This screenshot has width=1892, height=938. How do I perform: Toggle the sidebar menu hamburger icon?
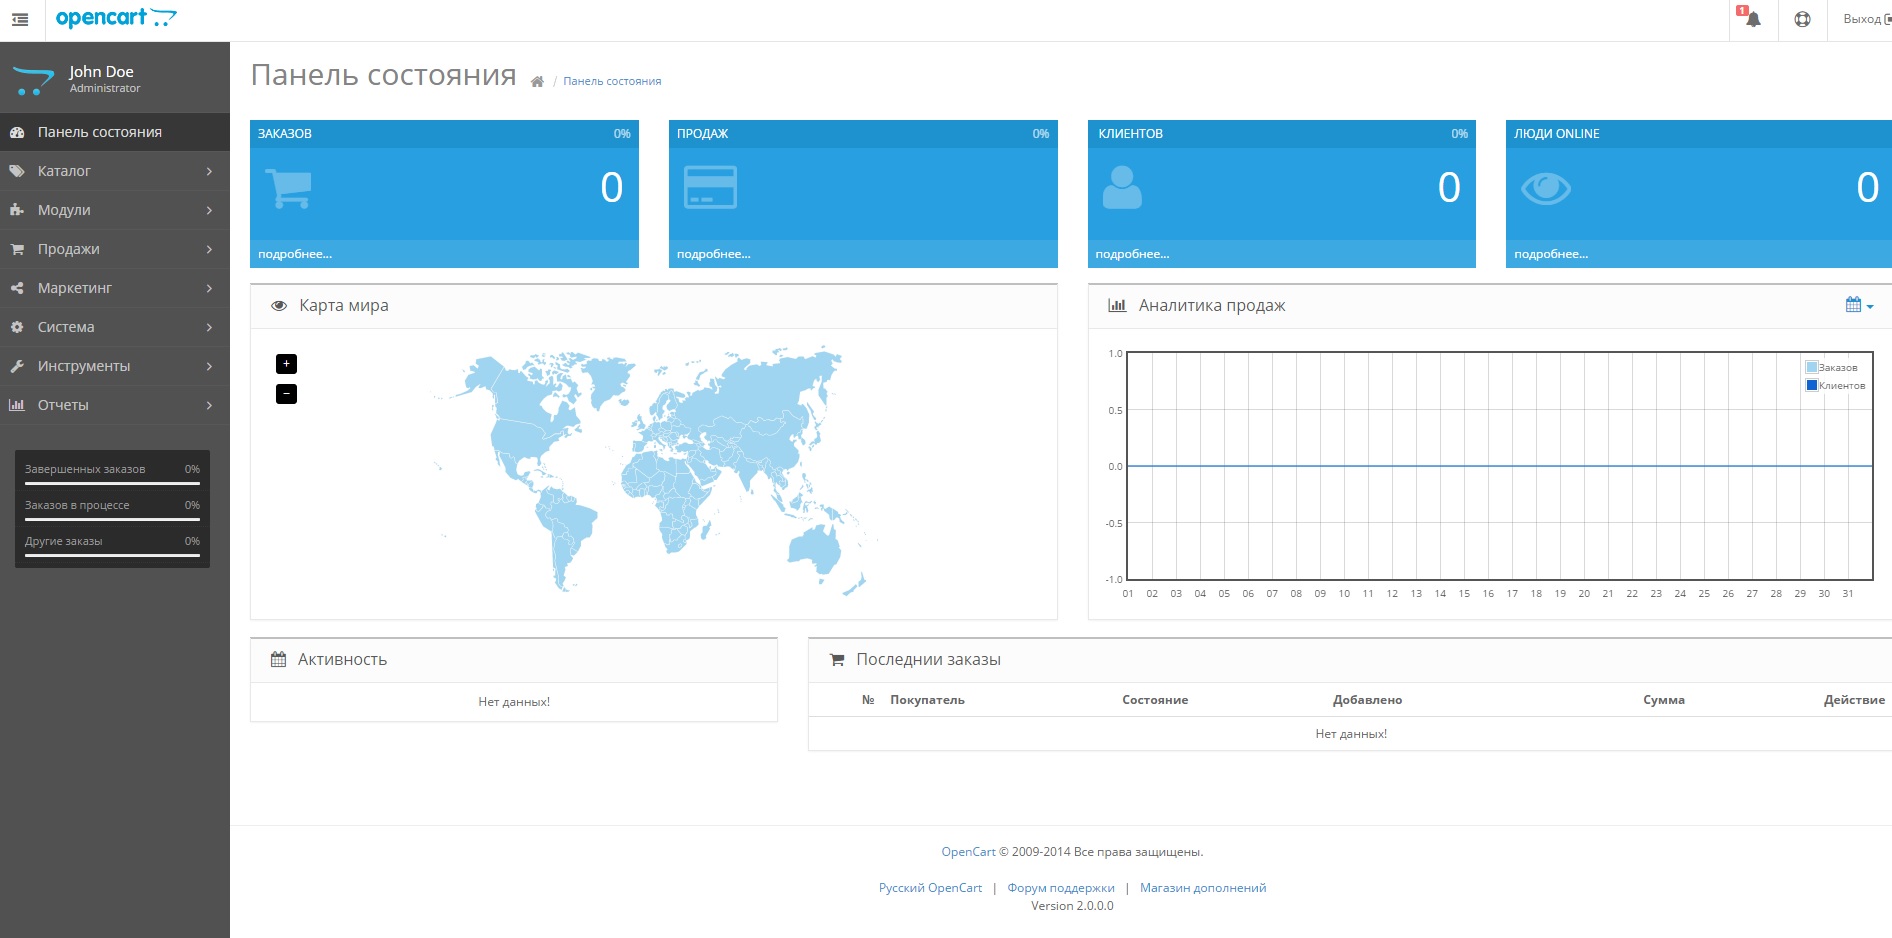[20, 19]
